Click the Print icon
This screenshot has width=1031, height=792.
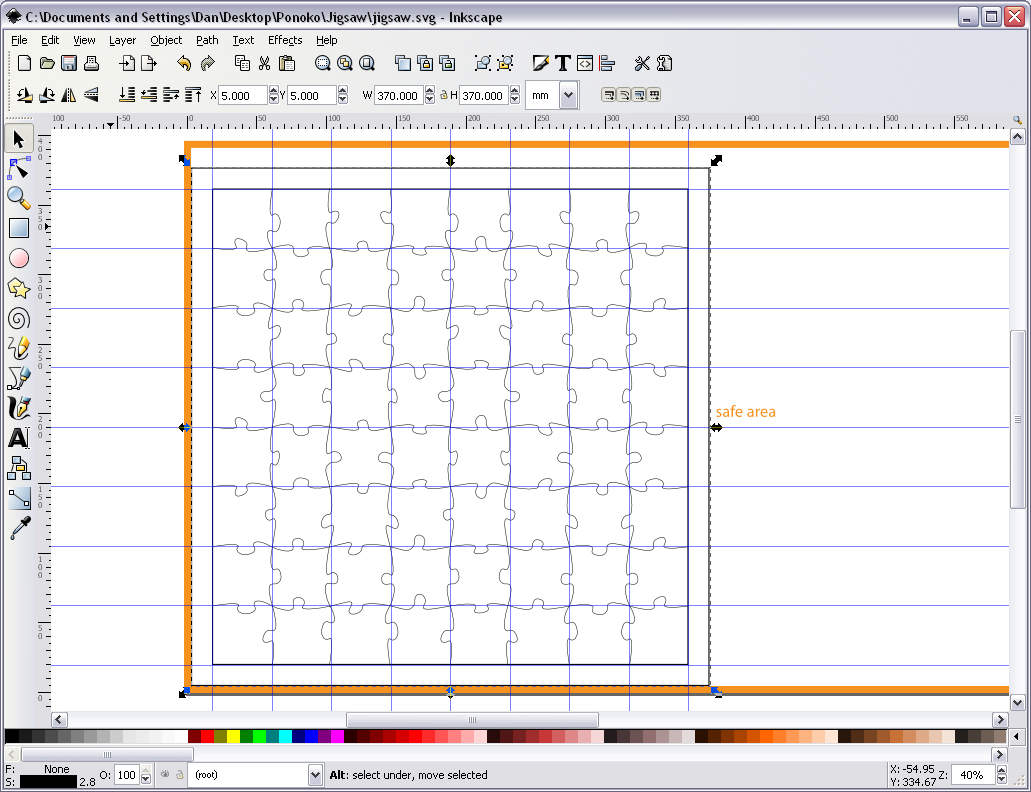91,63
